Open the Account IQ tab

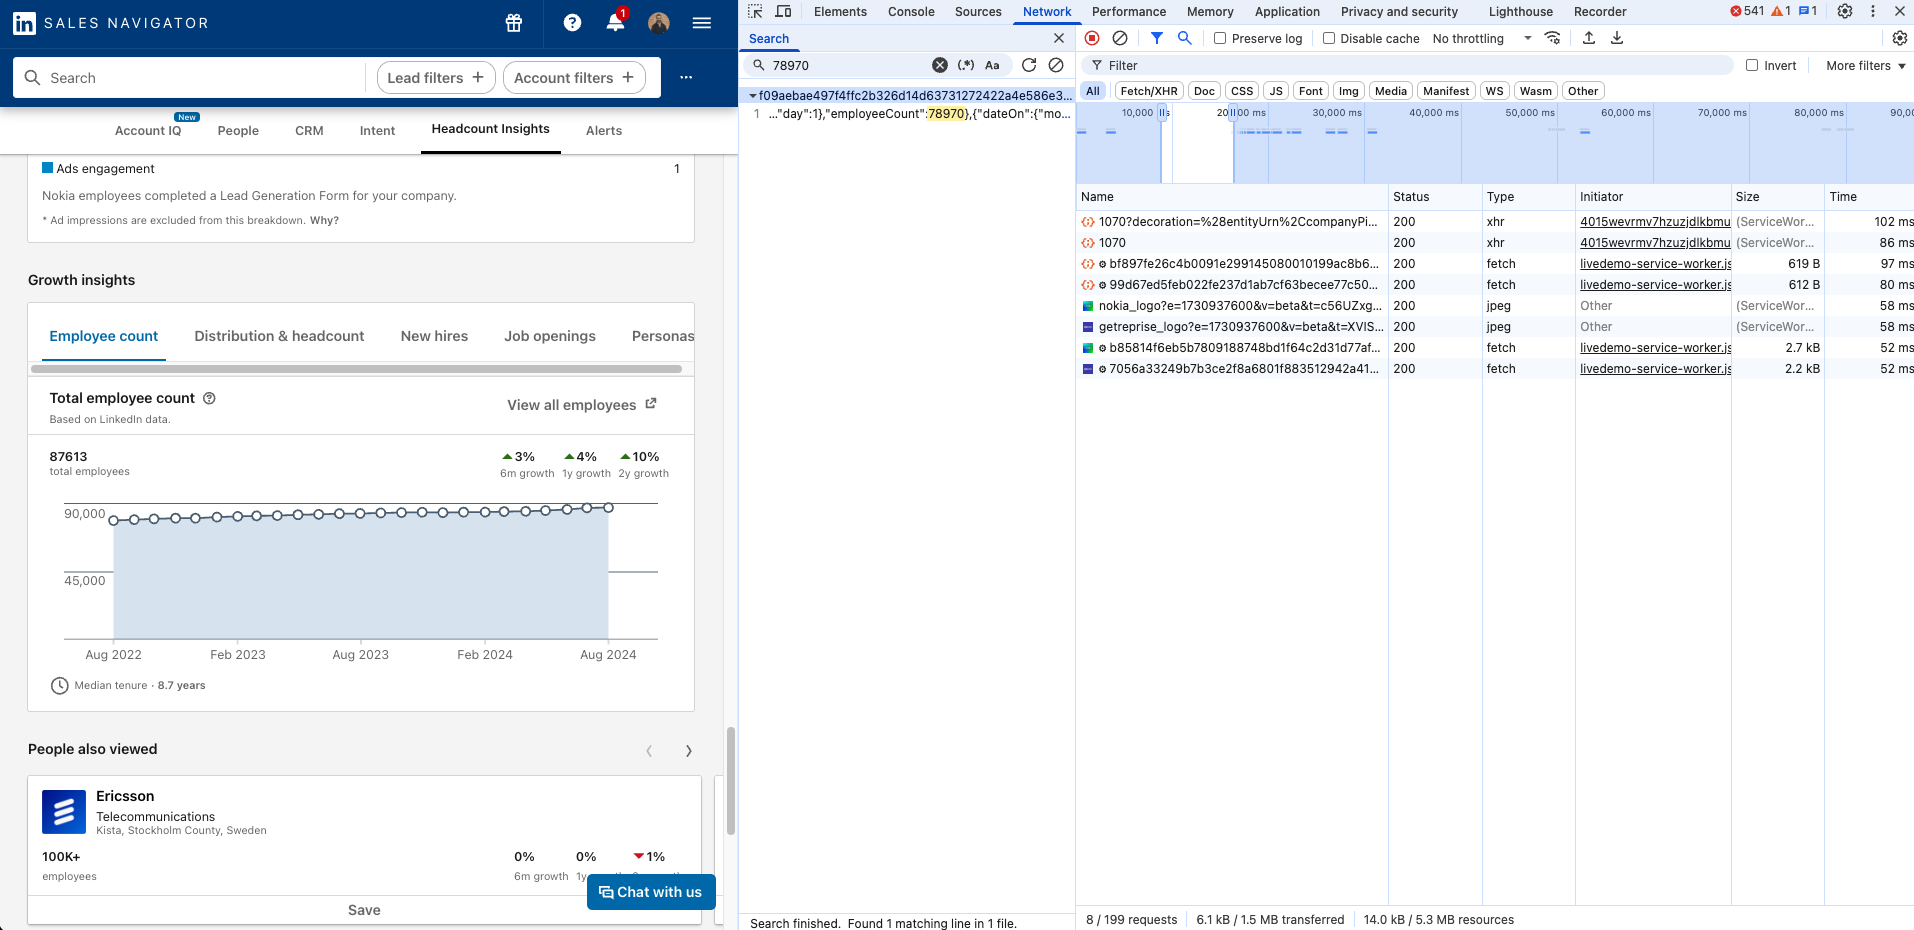click(148, 130)
